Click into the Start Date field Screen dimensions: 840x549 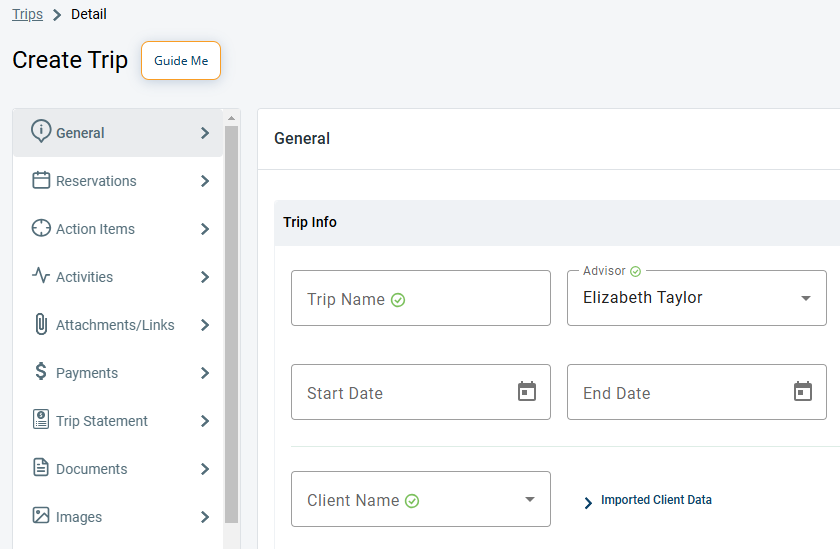click(x=421, y=392)
